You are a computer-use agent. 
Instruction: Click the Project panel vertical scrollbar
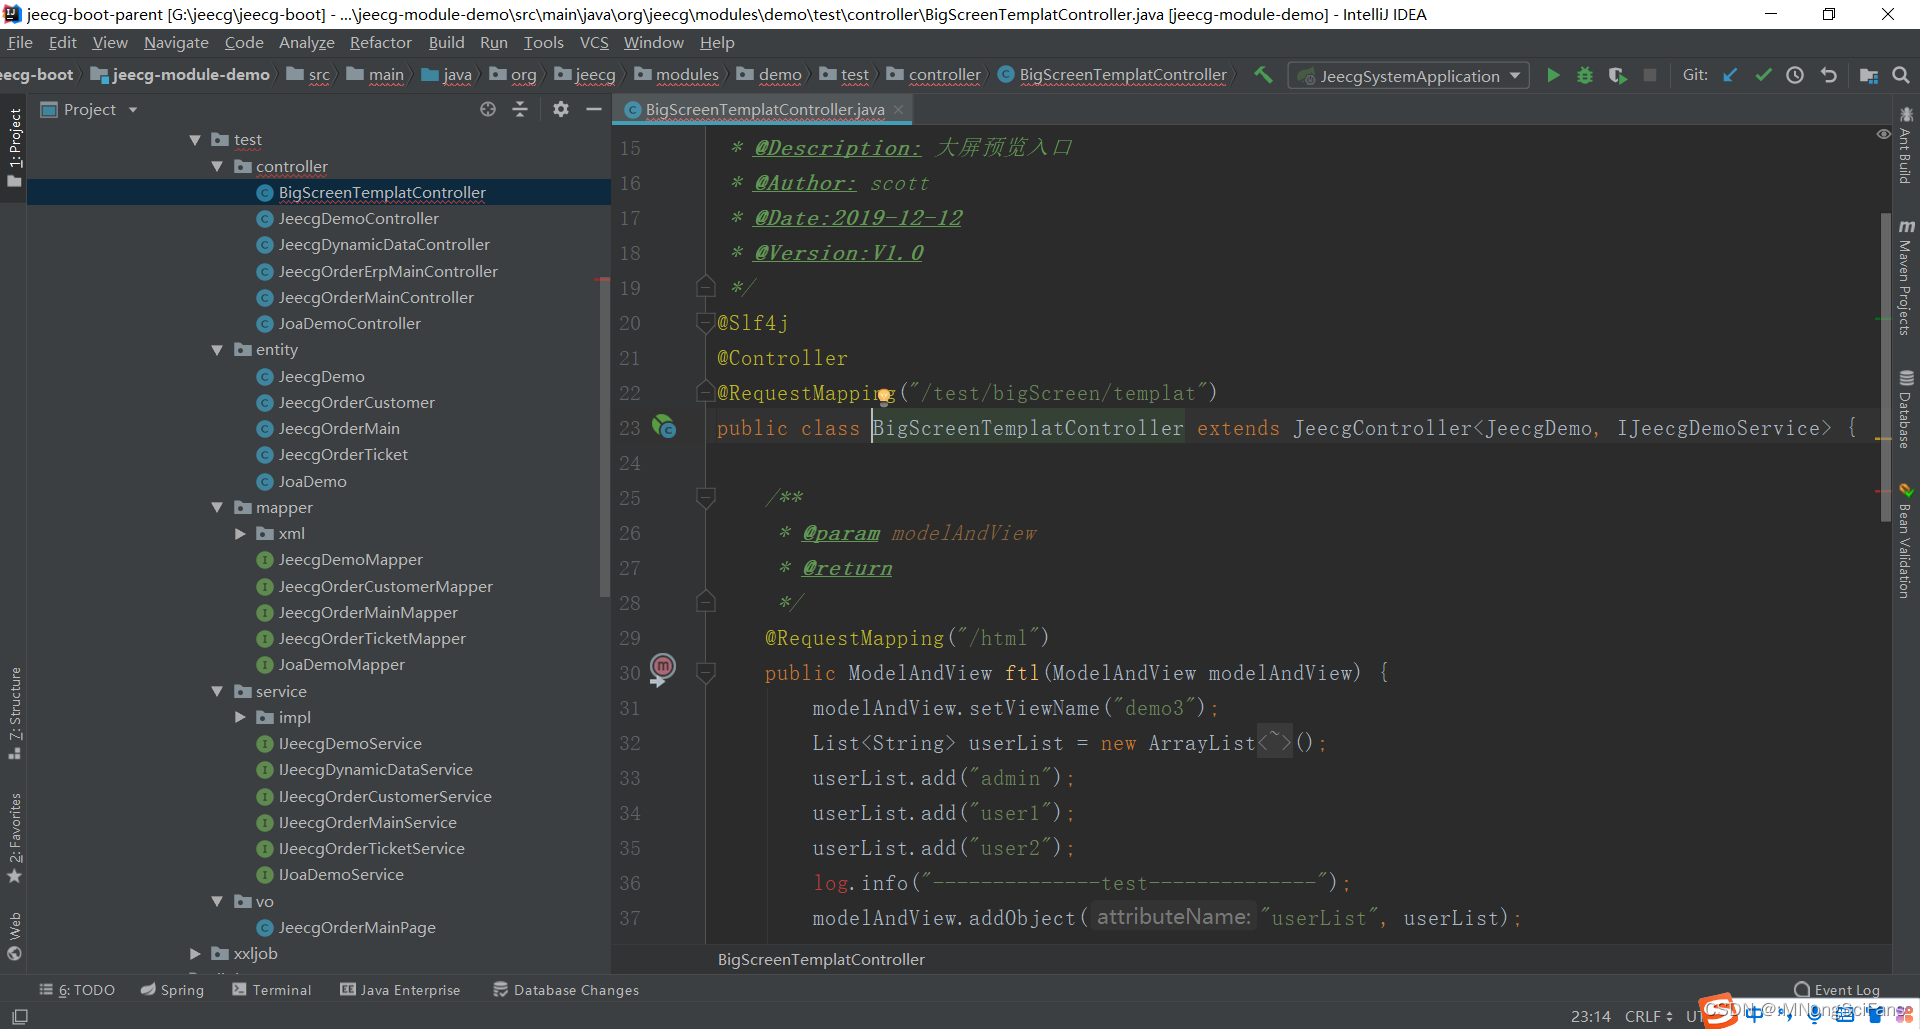pyautogui.click(x=604, y=438)
